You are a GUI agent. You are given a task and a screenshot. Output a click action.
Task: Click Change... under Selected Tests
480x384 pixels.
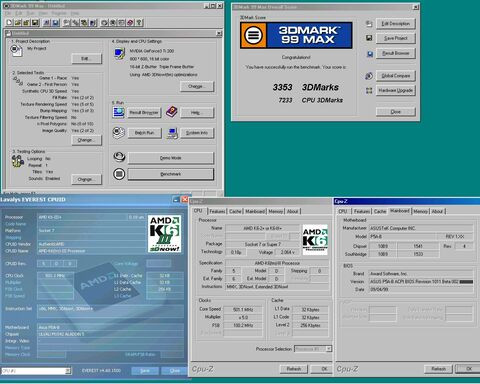(87, 140)
